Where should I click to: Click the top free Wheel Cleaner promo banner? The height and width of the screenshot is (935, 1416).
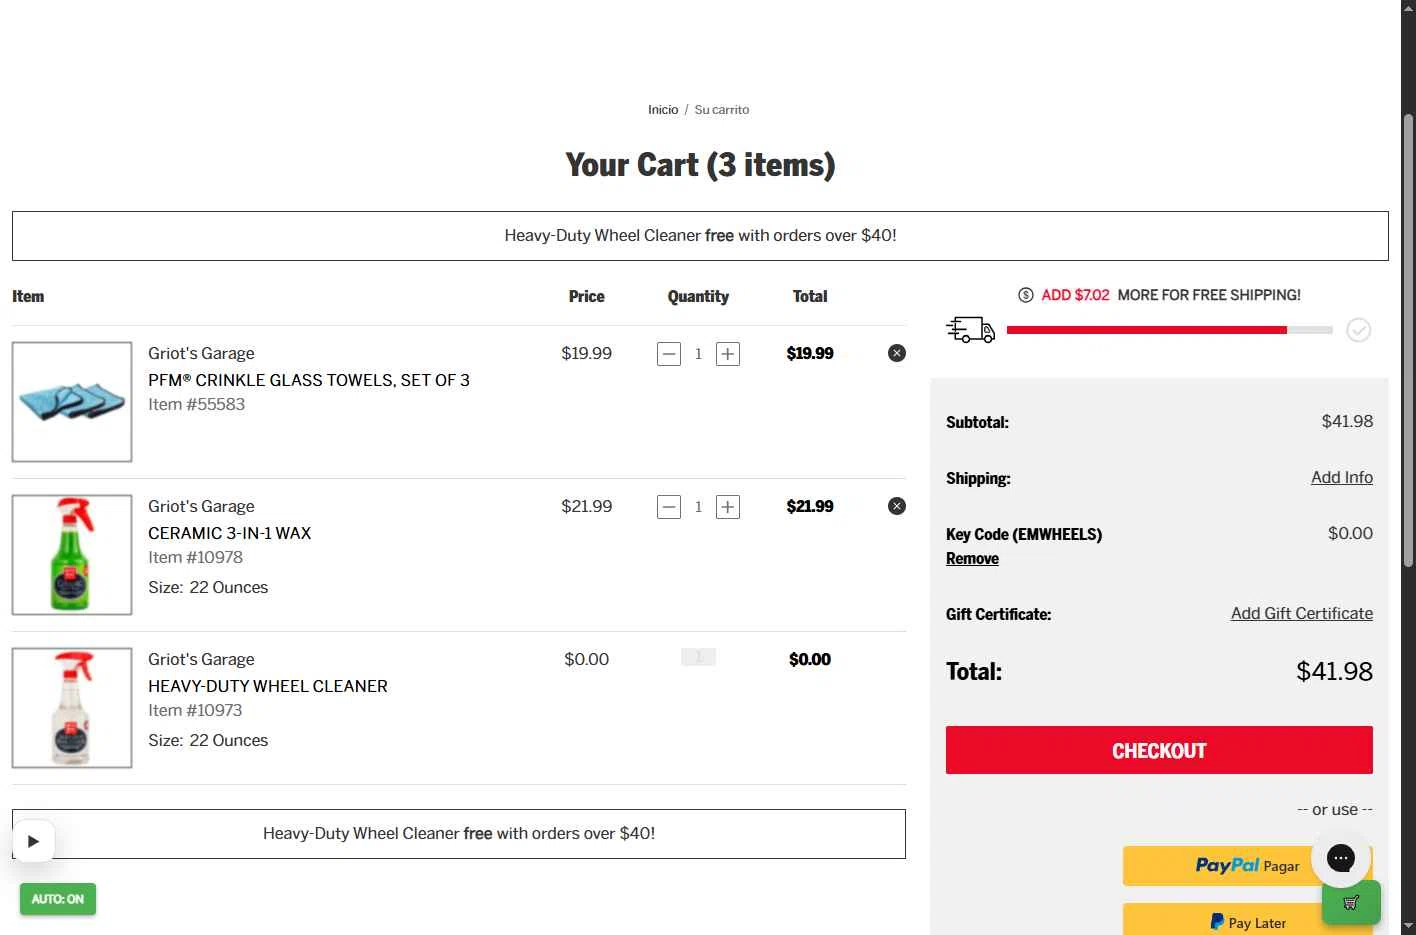700,236
